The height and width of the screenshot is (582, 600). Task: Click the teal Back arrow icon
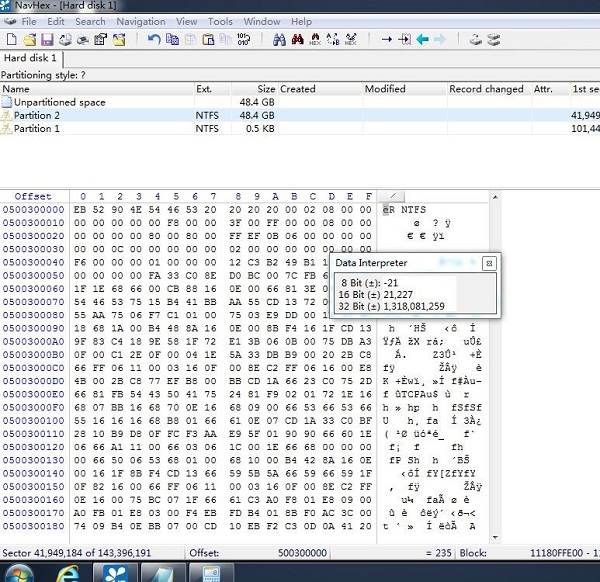click(x=422, y=39)
